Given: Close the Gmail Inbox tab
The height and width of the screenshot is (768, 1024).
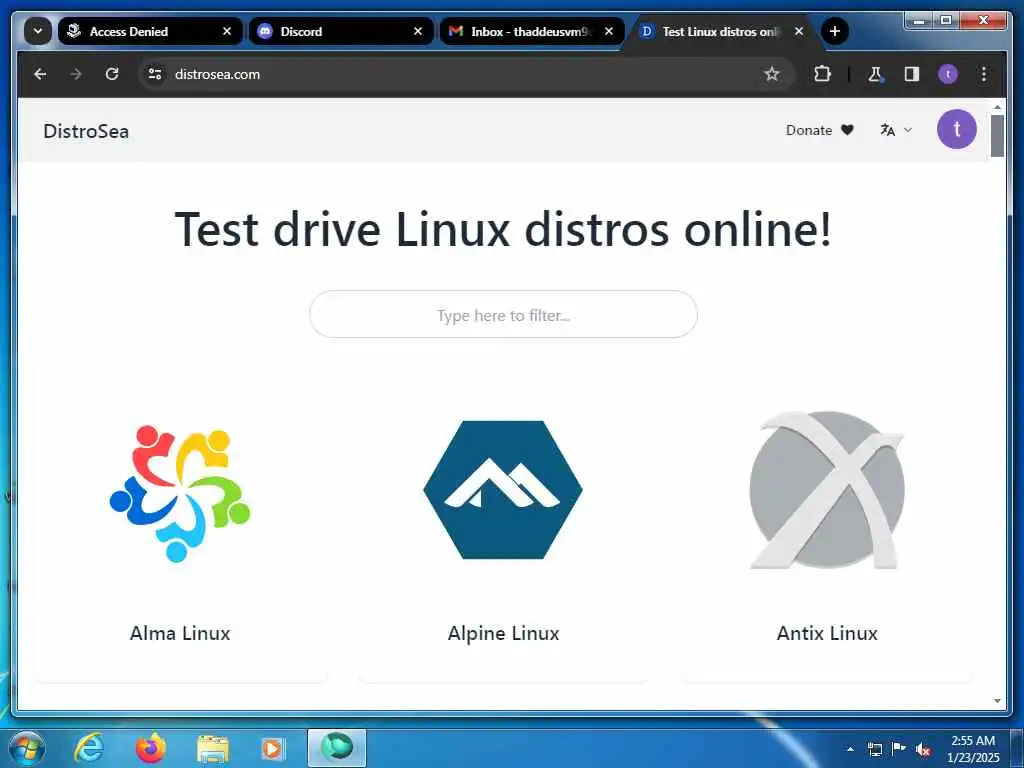Looking at the screenshot, I should click(x=609, y=31).
